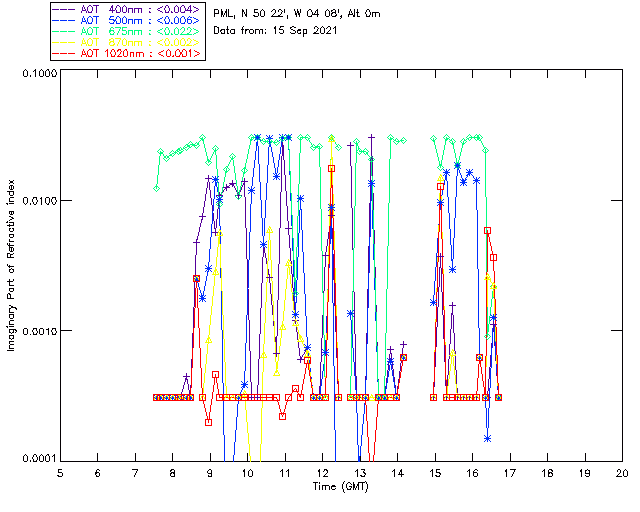Select the AOT 675nm legend entry

click(127, 31)
